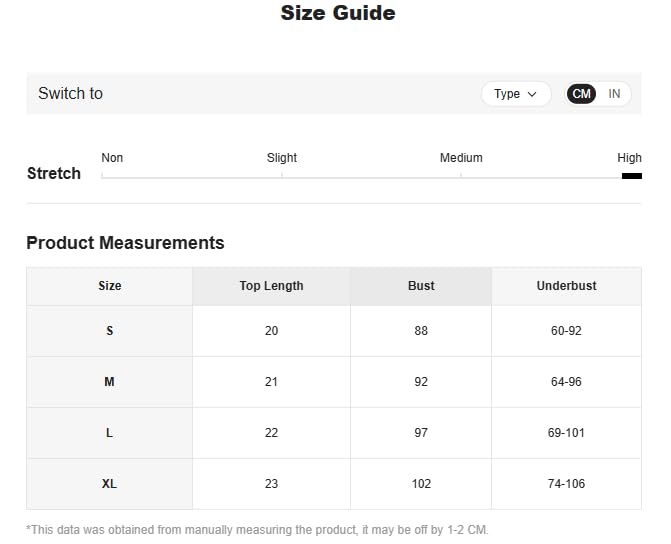The width and height of the screenshot is (671, 544).
Task: Click the Medium stretch label
Action: click(x=461, y=158)
